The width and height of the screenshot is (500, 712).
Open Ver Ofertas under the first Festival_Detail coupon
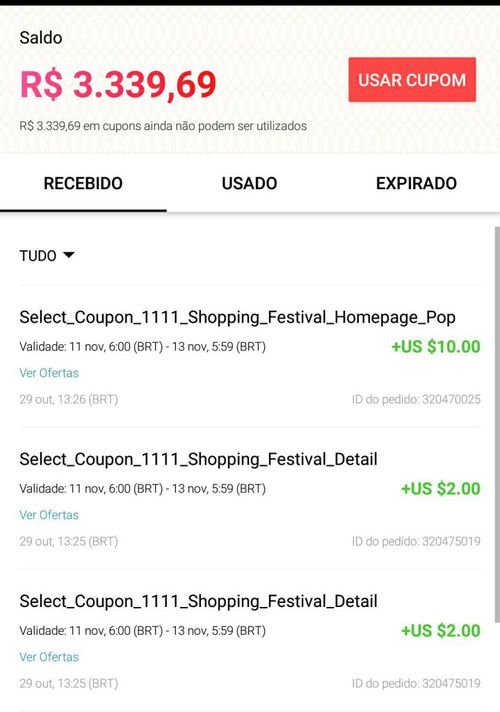(x=49, y=515)
